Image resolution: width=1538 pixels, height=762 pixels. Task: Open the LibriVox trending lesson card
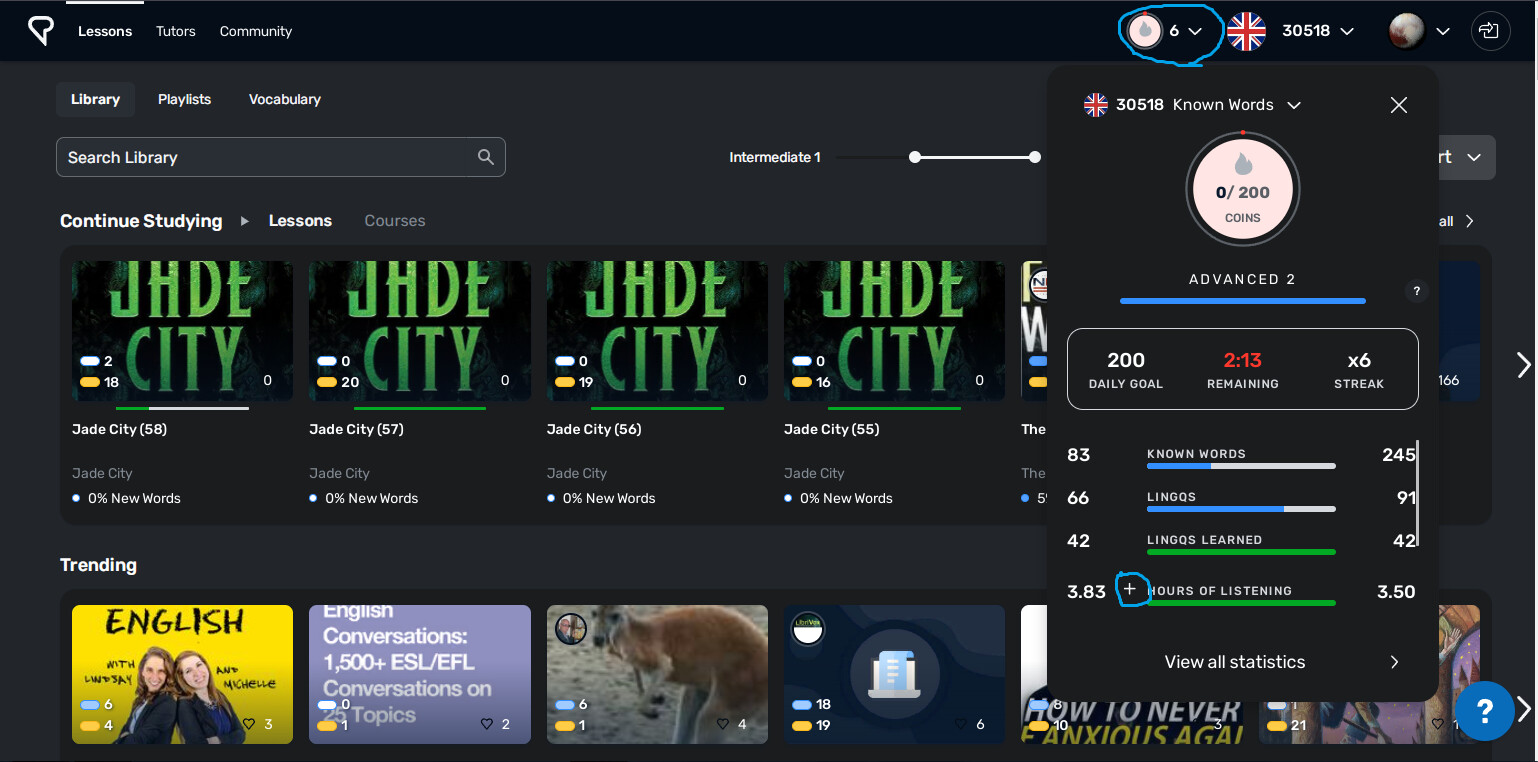[894, 674]
